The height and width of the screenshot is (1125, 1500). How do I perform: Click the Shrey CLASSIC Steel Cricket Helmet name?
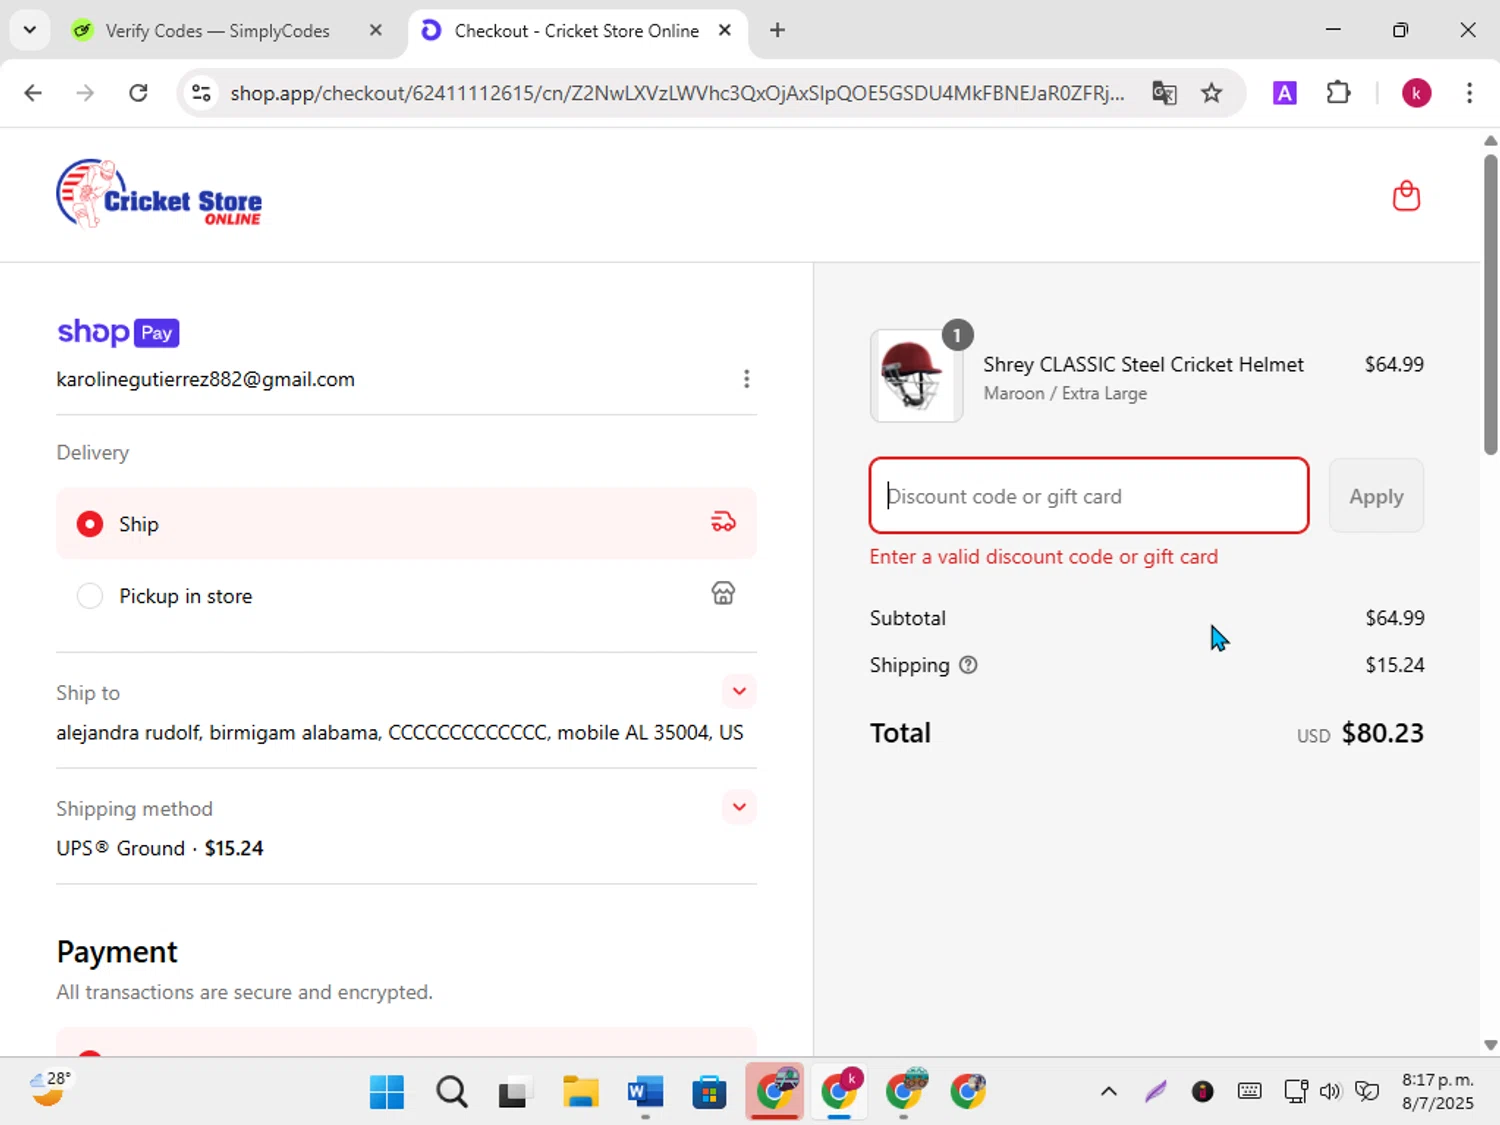pyautogui.click(x=1143, y=364)
